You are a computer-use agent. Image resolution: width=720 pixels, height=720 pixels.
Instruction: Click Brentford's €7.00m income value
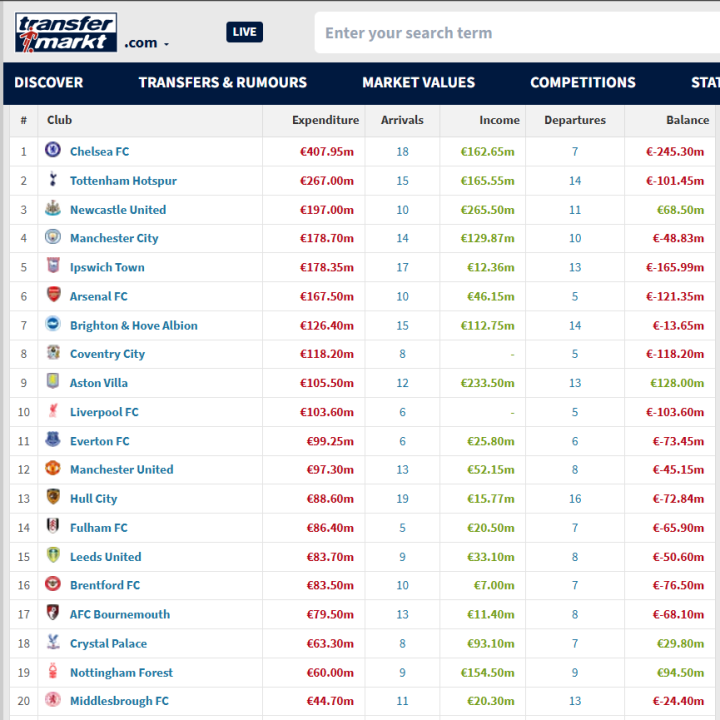(494, 585)
